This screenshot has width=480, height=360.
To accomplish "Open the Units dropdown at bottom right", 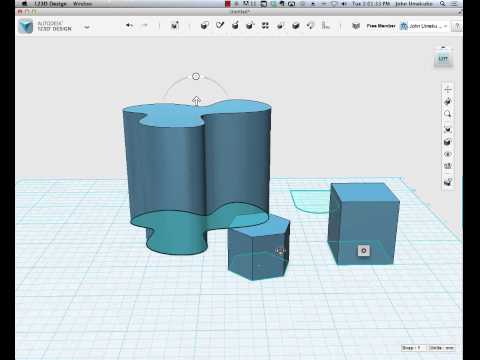I will tap(441, 348).
